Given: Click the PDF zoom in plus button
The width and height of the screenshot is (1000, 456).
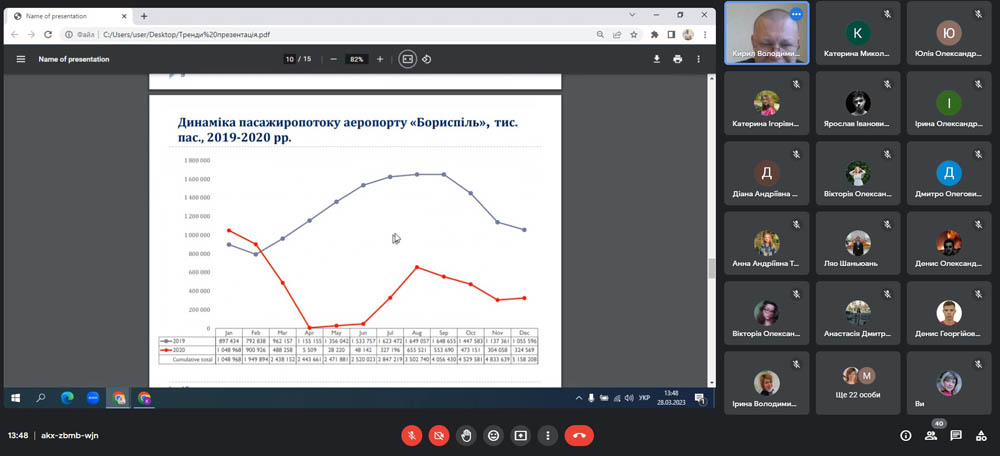Looking at the screenshot, I should [379, 59].
